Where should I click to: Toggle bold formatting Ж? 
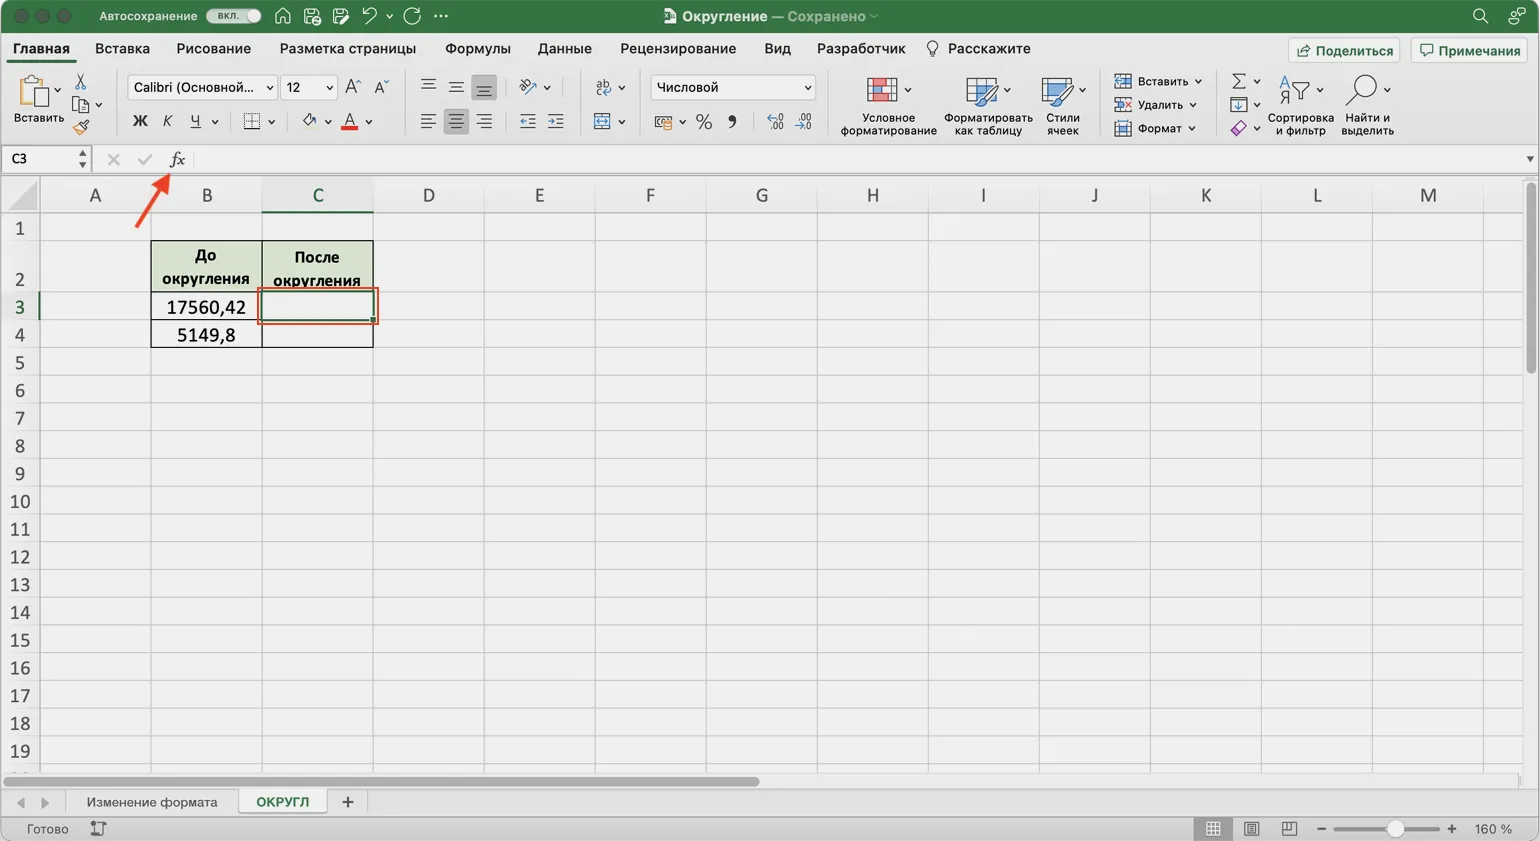[x=140, y=122]
